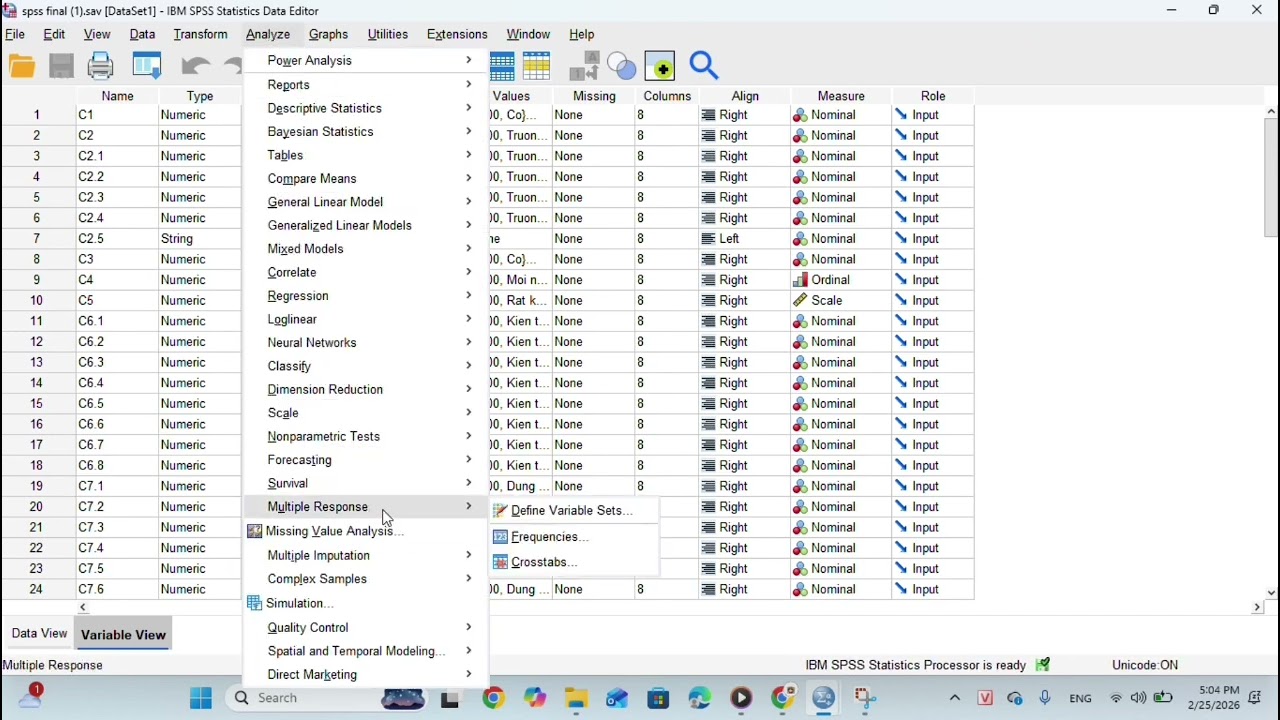Screen dimensions: 1280x720
Task: Select row number 7 header
Action: pos(37,239)
